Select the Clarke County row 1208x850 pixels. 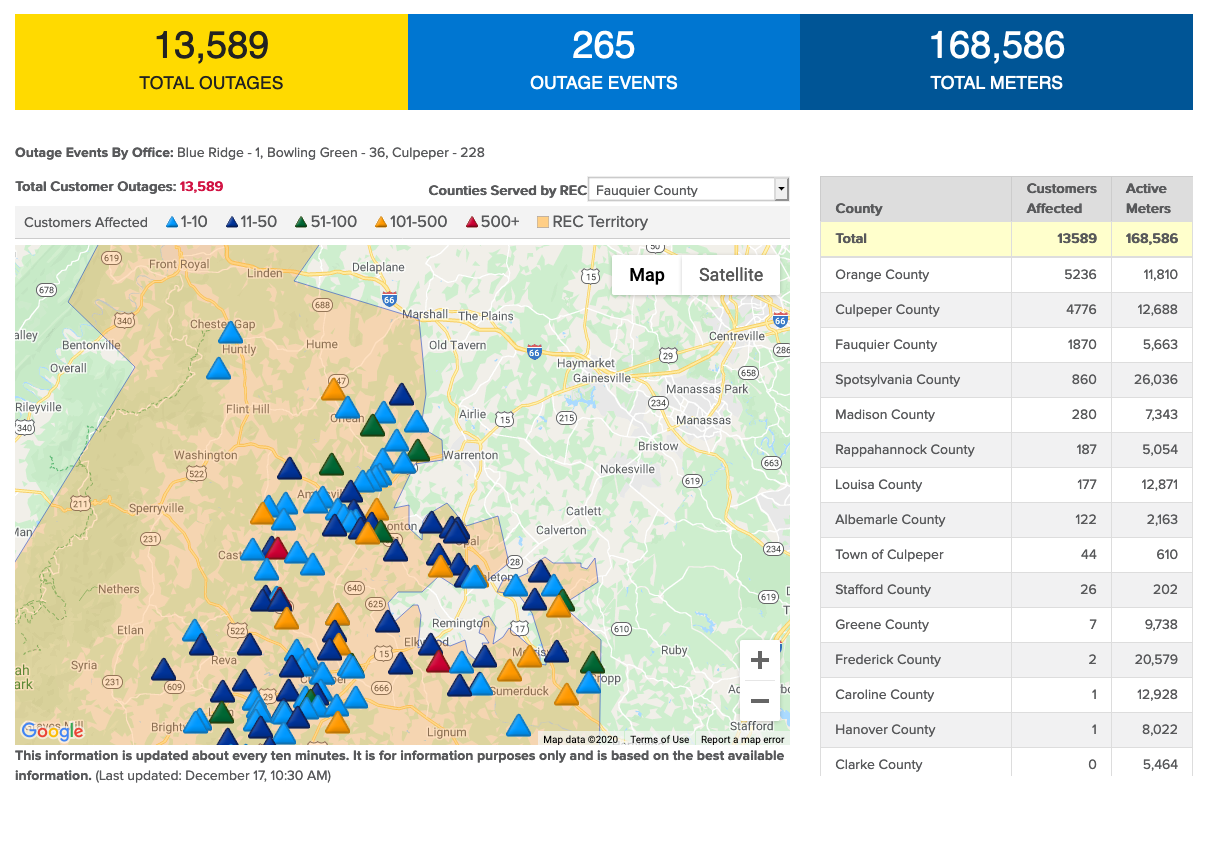(1006, 762)
